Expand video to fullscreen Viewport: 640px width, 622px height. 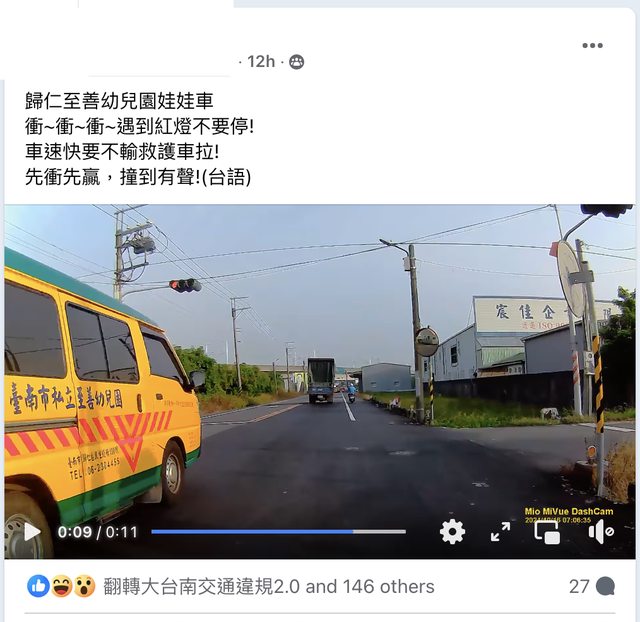pyautogui.click(x=500, y=532)
